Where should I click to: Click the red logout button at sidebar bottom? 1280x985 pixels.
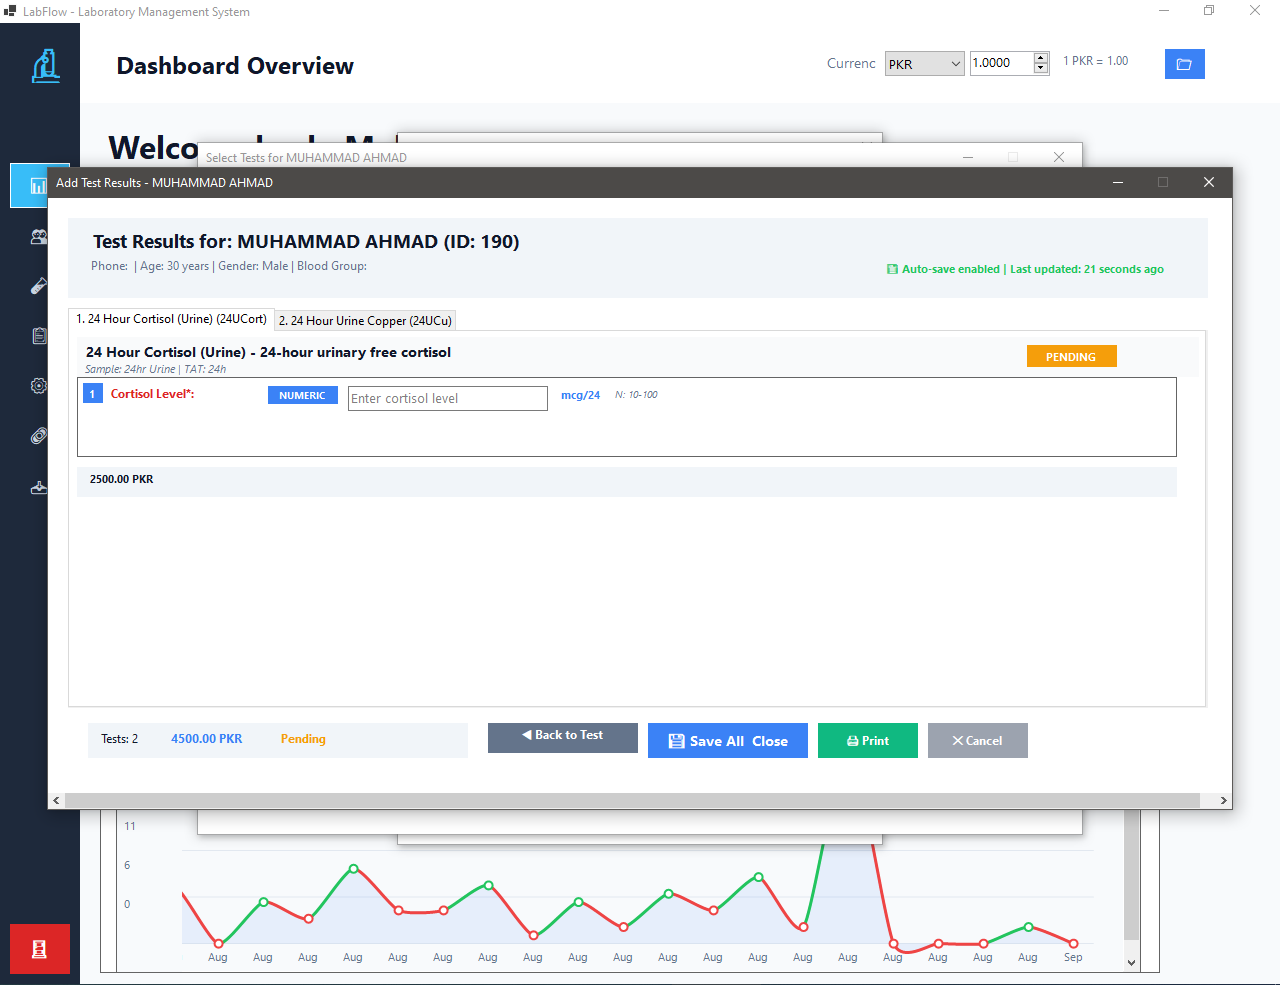[x=40, y=949]
